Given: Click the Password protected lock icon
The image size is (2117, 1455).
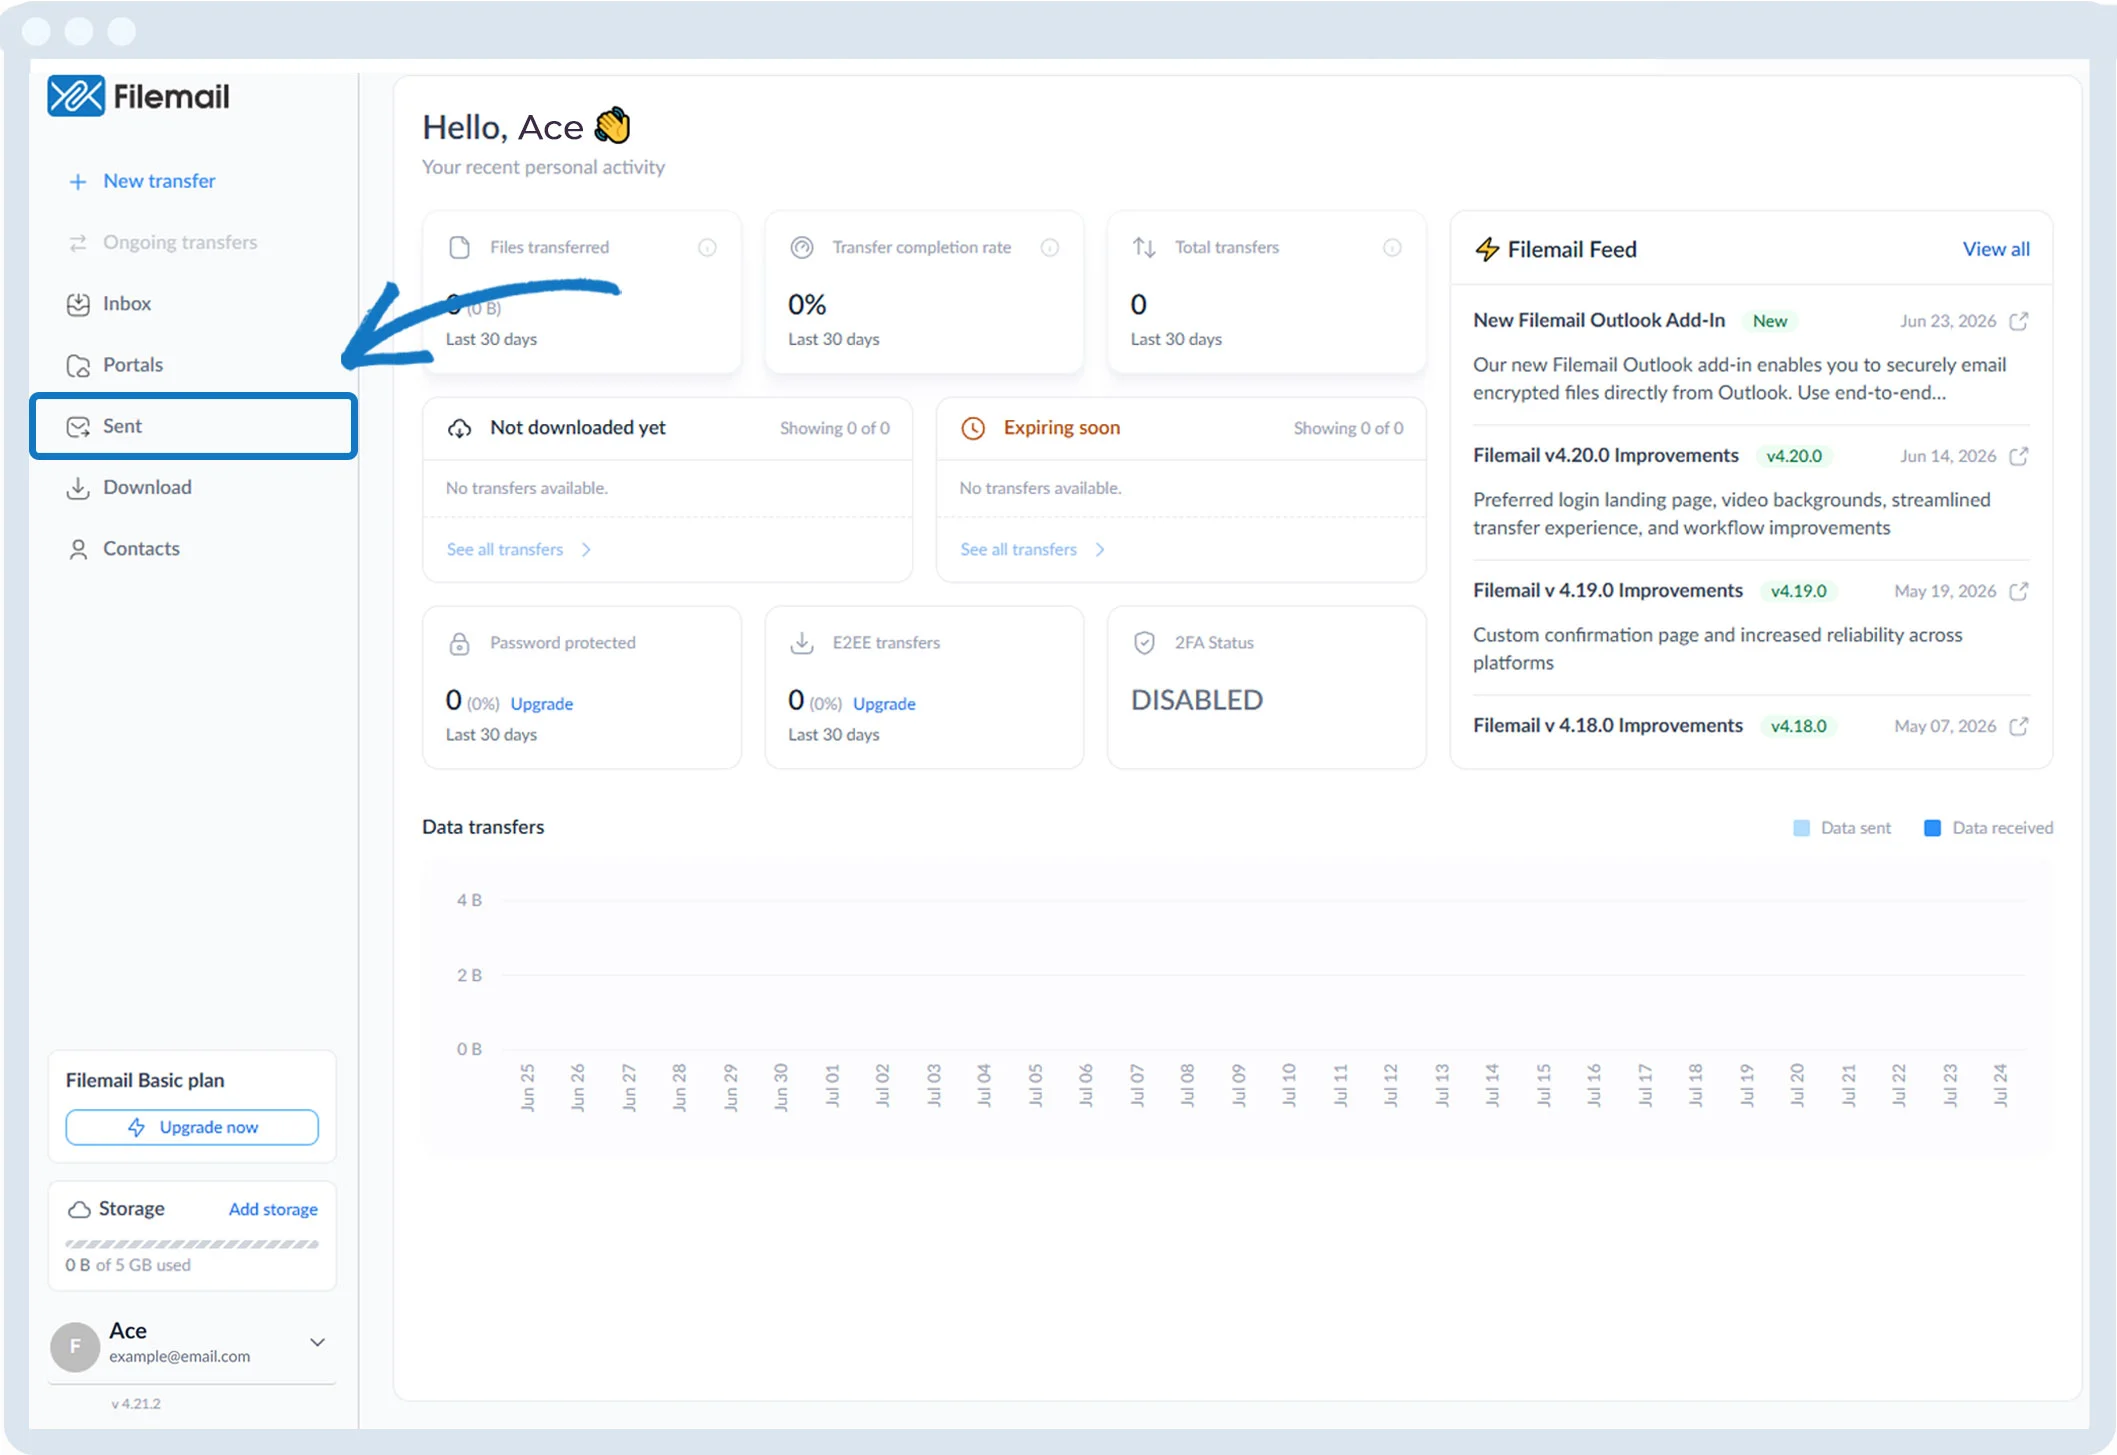Looking at the screenshot, I should pyautogui.click(x=459, y=643).
